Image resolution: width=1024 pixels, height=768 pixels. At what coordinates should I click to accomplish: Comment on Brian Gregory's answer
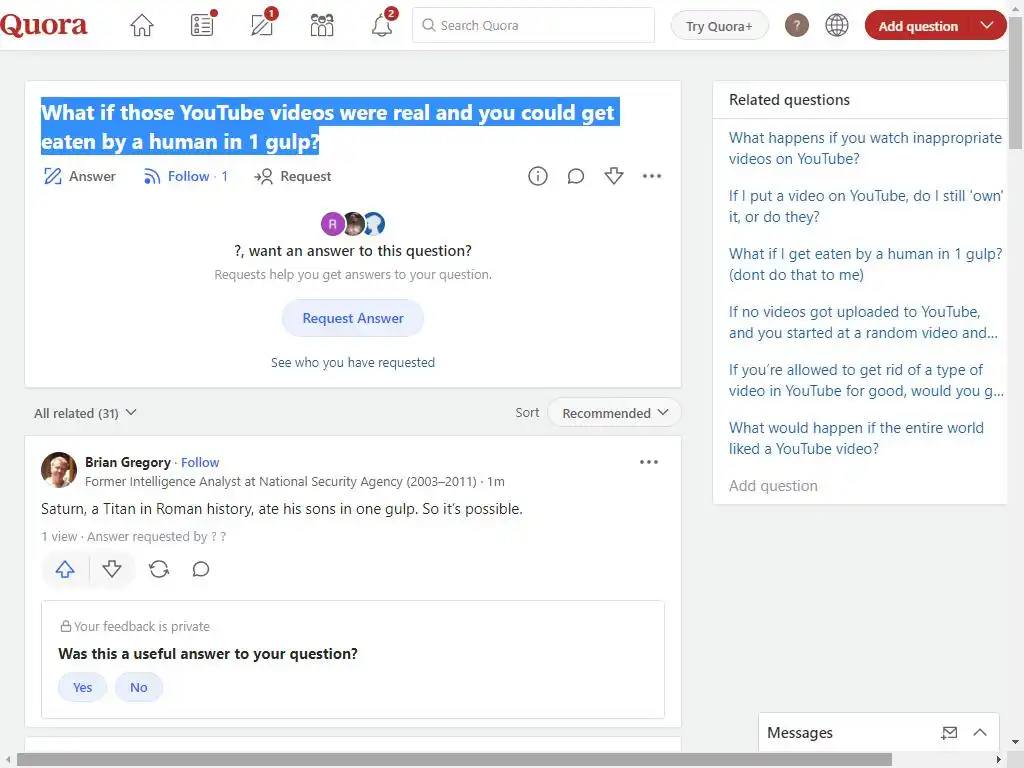[x=200, y=569]
